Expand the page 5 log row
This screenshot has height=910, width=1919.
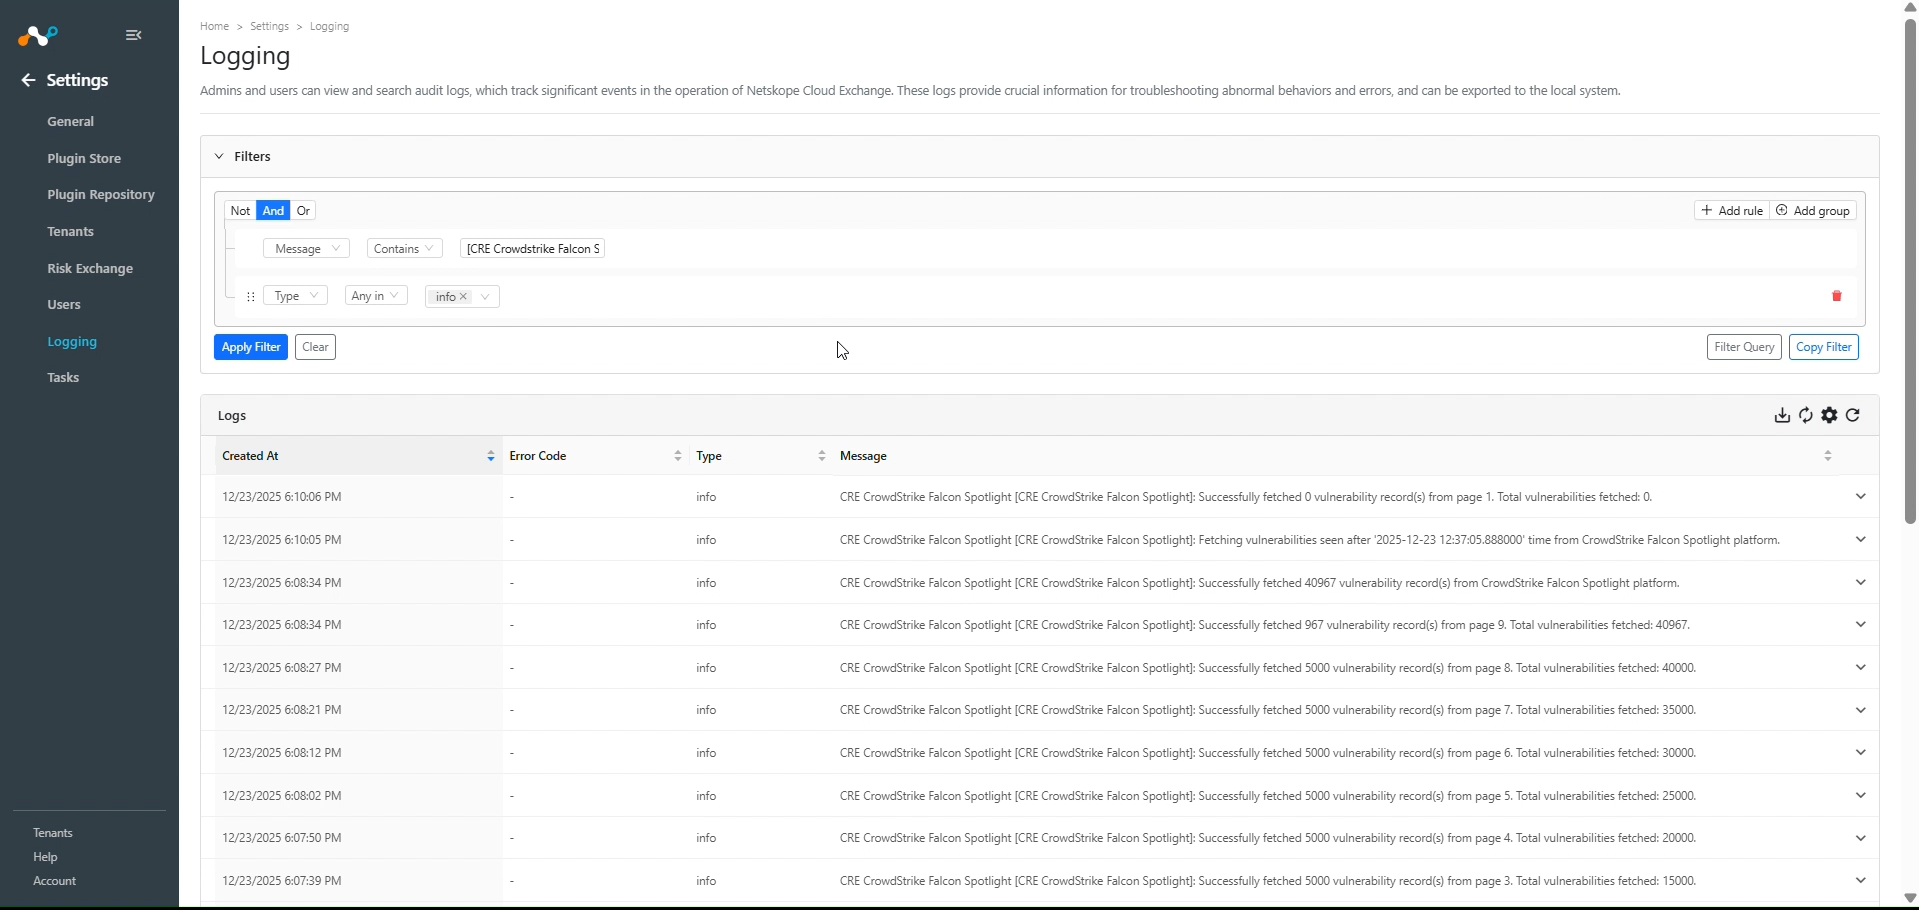click(1861, 796)
